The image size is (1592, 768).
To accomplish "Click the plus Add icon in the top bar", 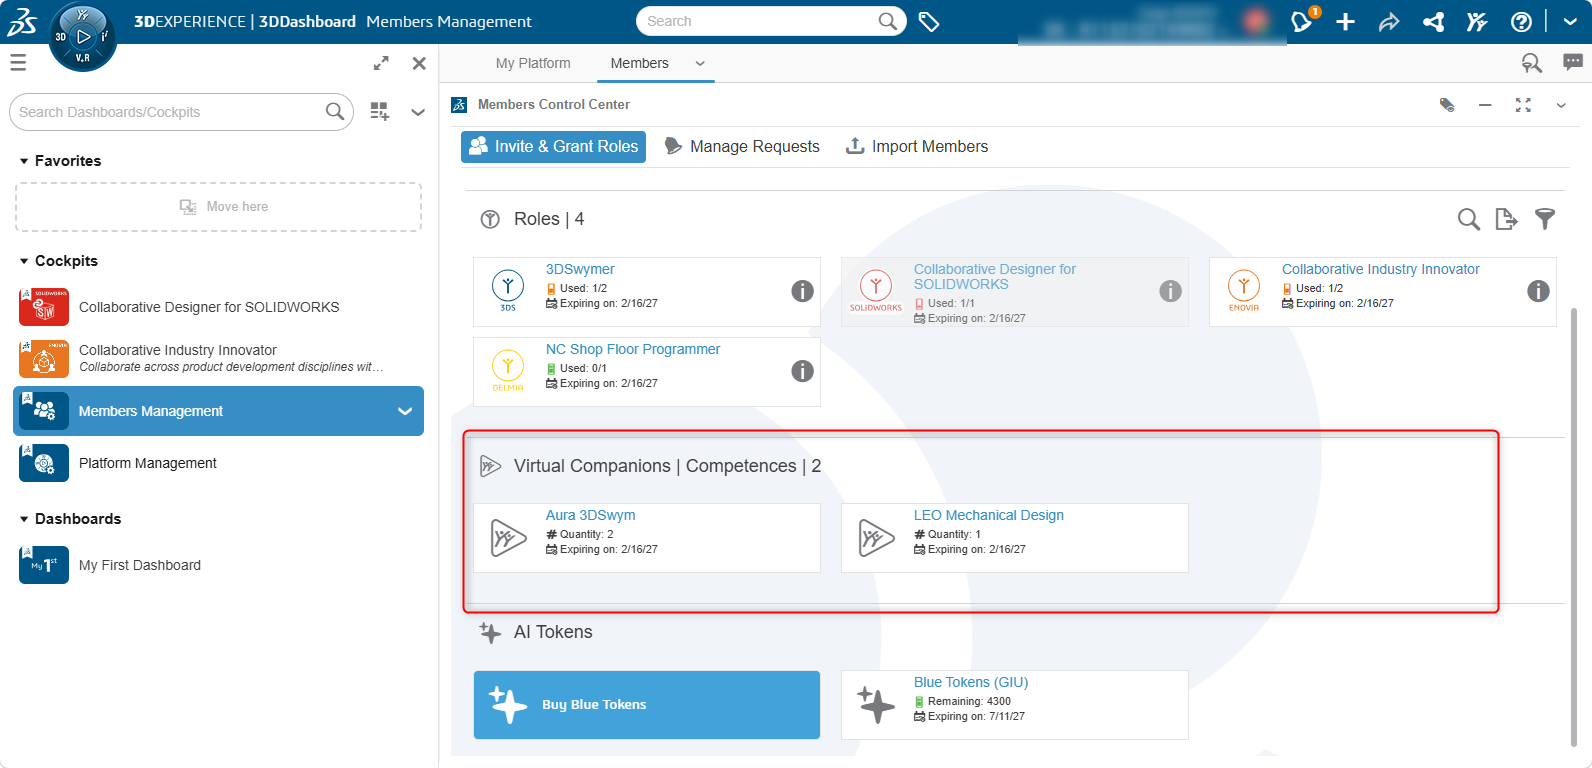I will pos(1346,22).
